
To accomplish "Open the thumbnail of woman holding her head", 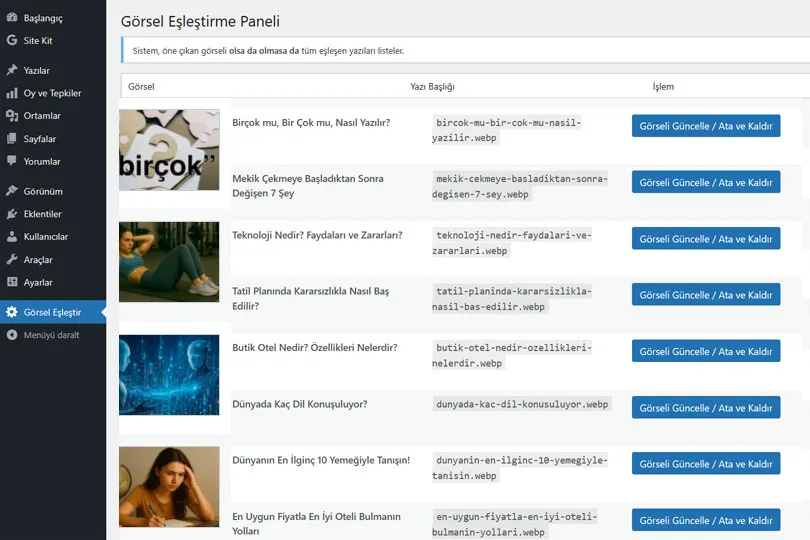I will point(169,487).
